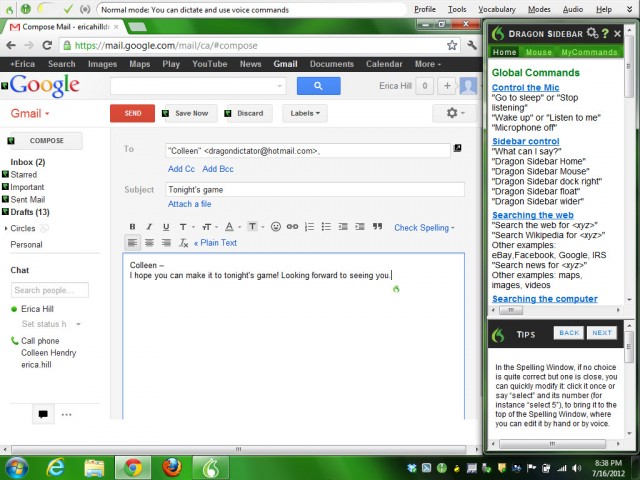640x480 pixels.
Task: Insert an emoticon smiley
Action: click(276, 227)
